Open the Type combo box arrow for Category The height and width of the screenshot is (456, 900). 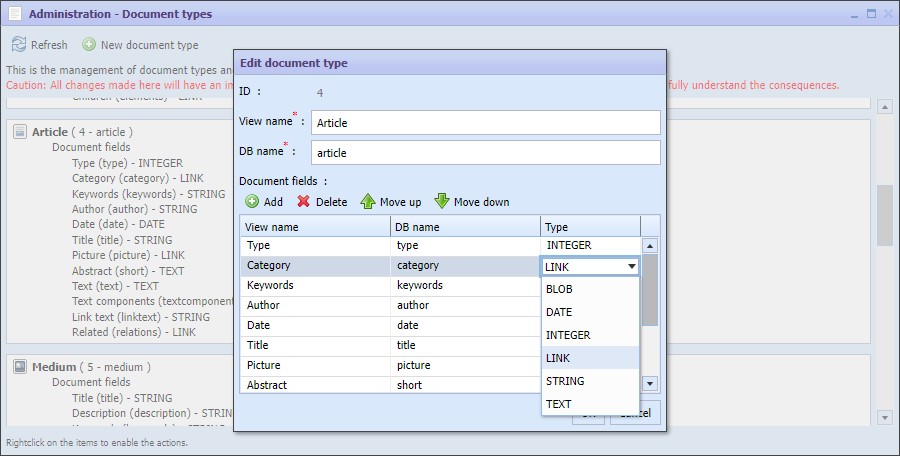pos(631,267)
